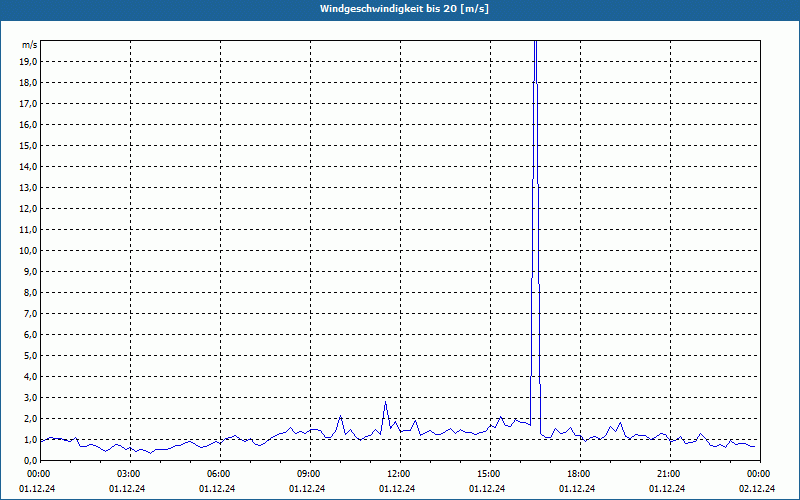Select the "18,0" y-axis label
800x500 pixels.
pyautogui.click(x=28, y=83)
